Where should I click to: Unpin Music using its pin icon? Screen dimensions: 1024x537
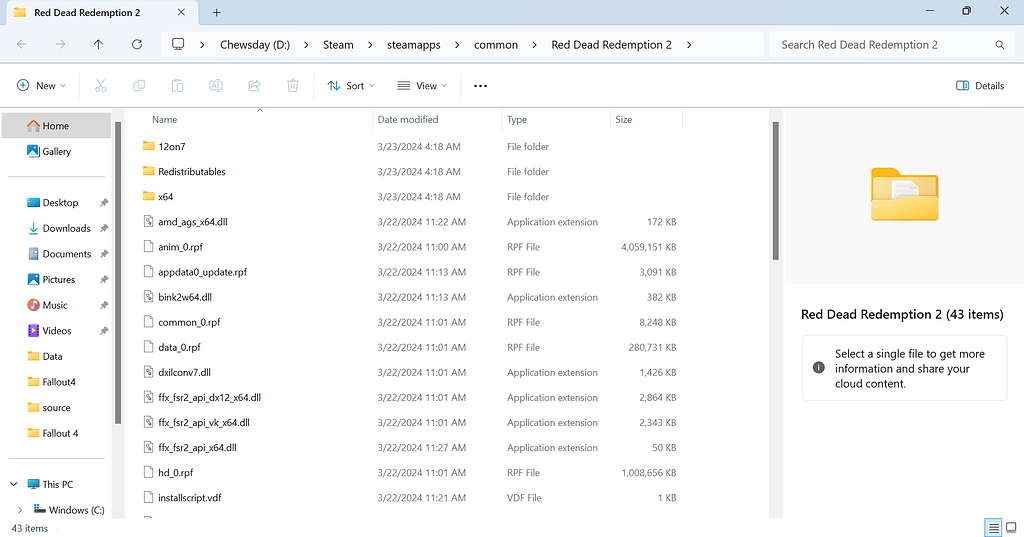104,305
